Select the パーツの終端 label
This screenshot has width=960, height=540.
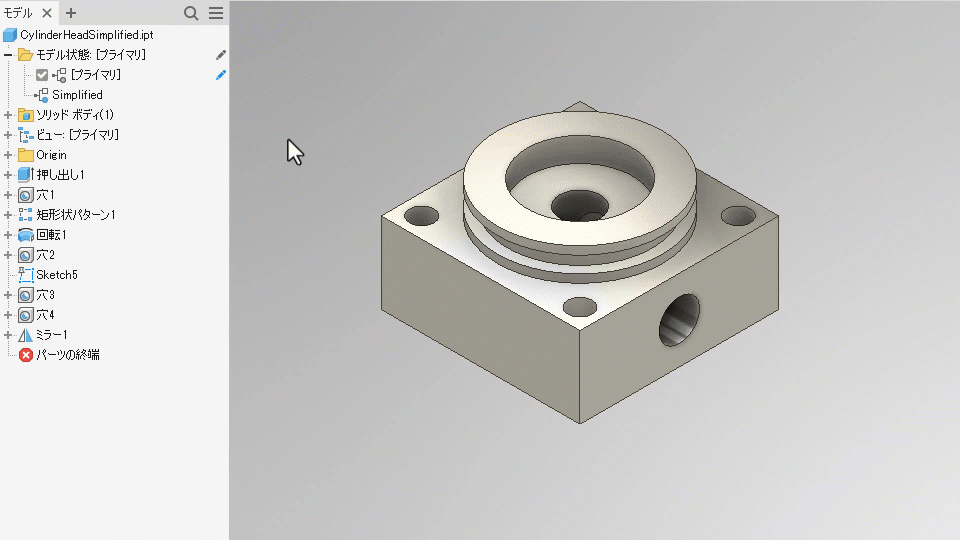[67, 355]
